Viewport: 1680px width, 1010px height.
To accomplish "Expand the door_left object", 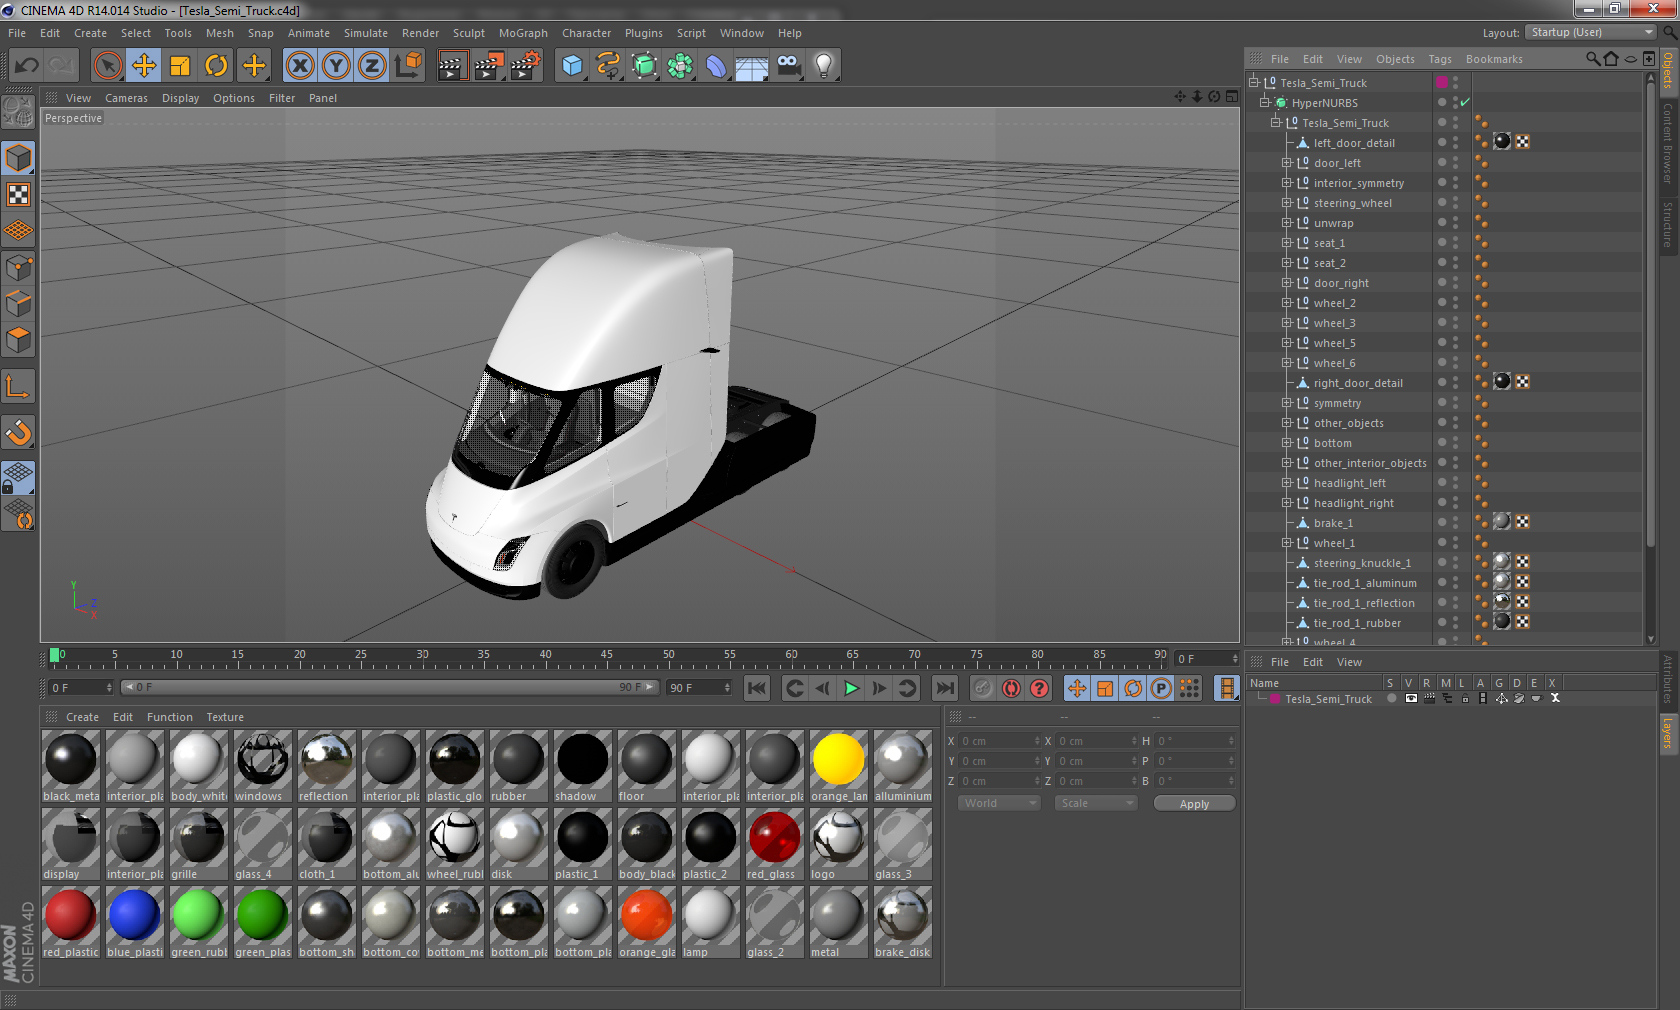I will click(x=1287, y=163).
